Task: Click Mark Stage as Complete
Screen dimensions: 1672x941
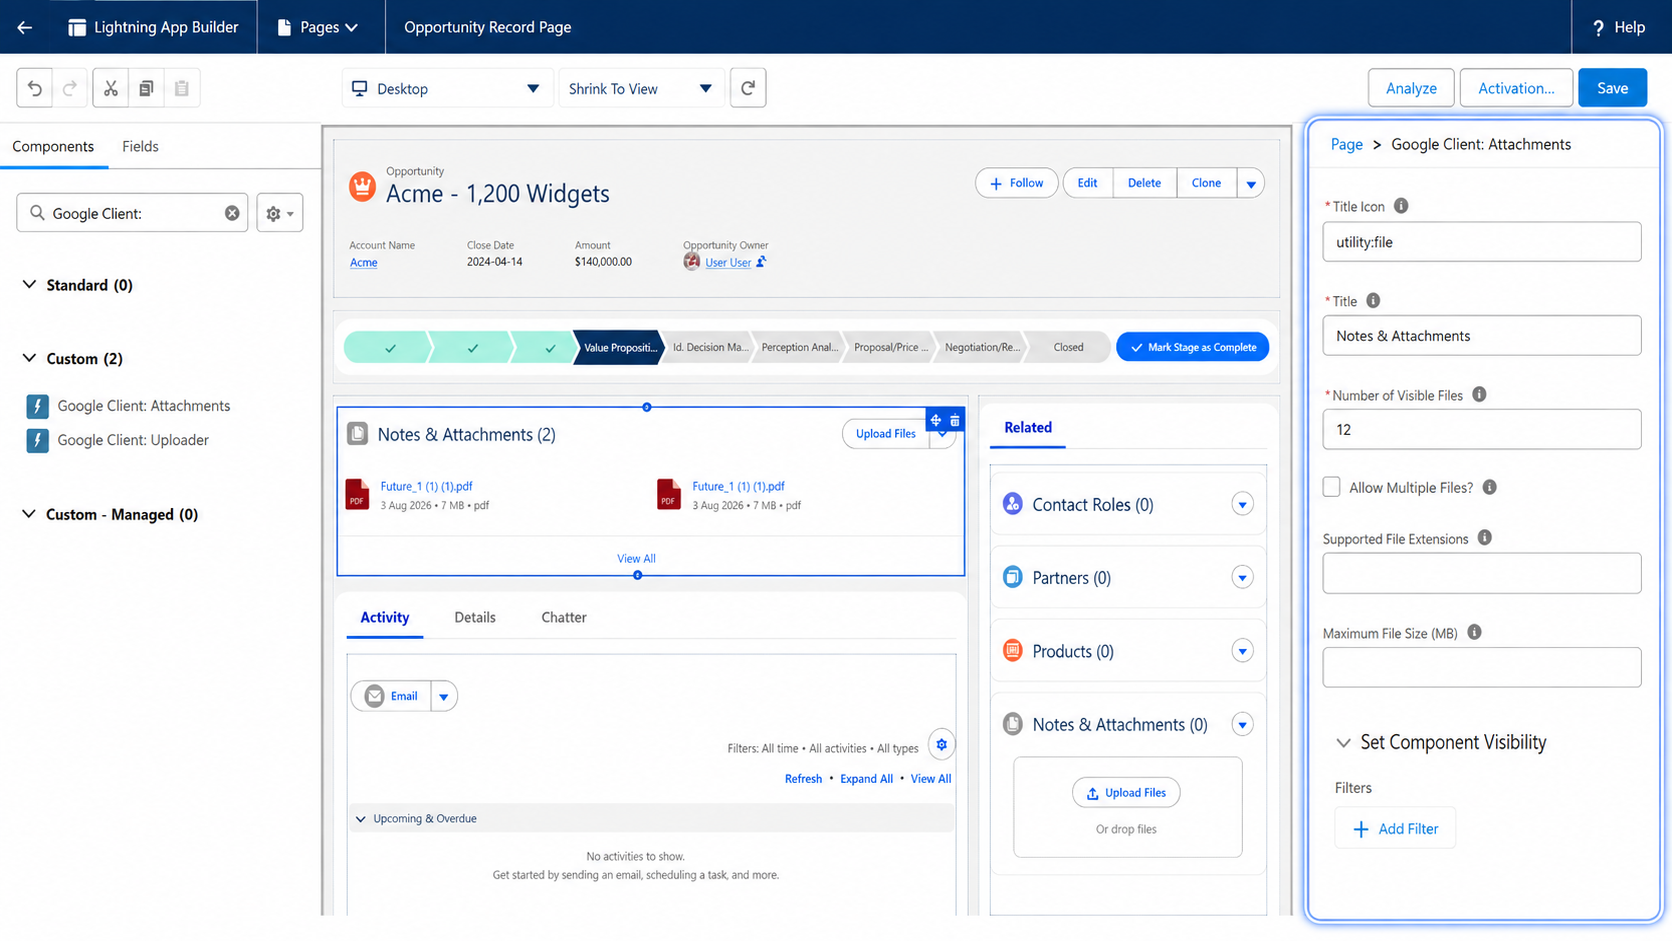Action: [x=1192, y=347]
